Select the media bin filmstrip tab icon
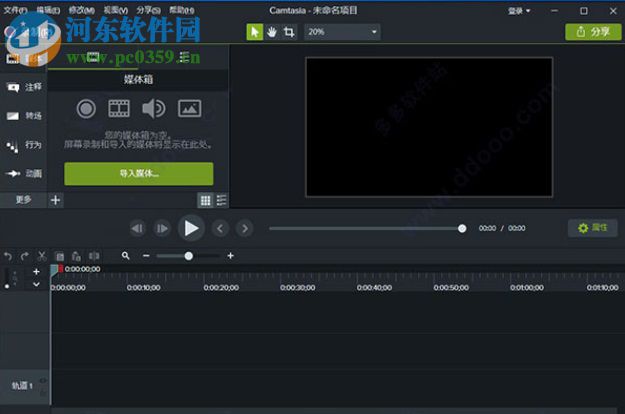 point(93,58)
